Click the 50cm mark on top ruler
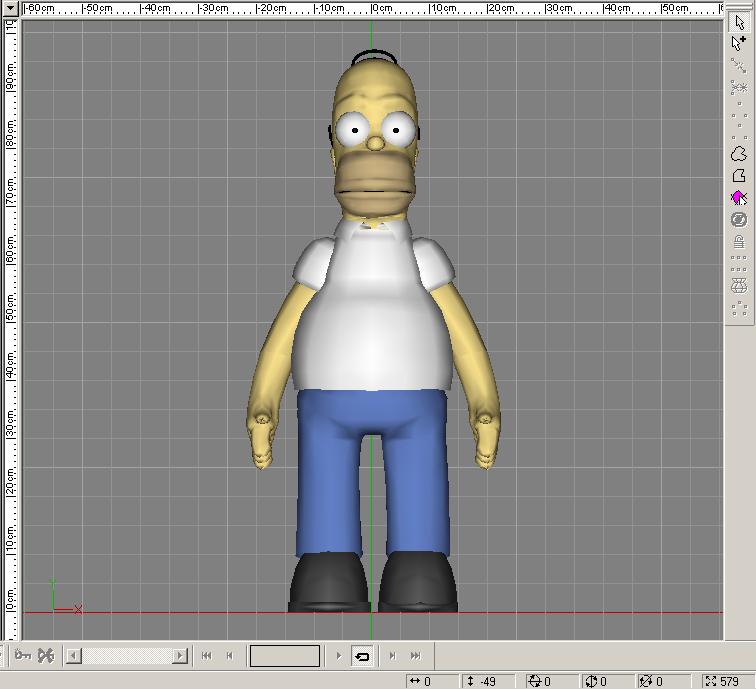The image size is (756, 690). (675, 8)
